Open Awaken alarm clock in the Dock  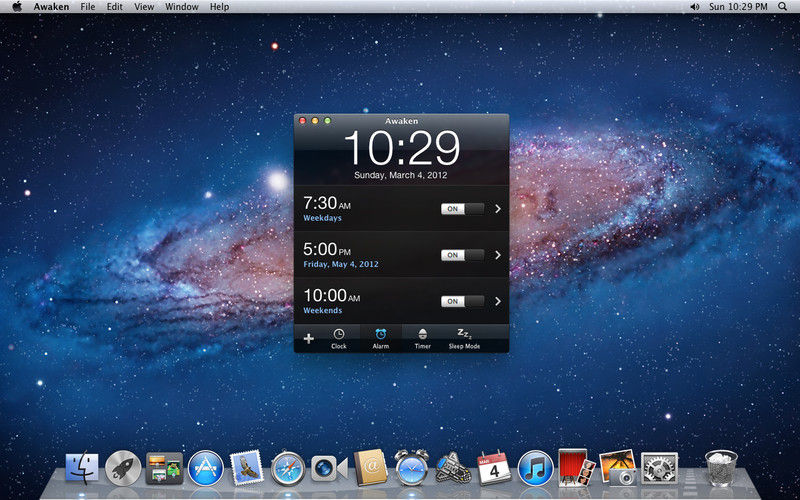(x=412, y=467)
